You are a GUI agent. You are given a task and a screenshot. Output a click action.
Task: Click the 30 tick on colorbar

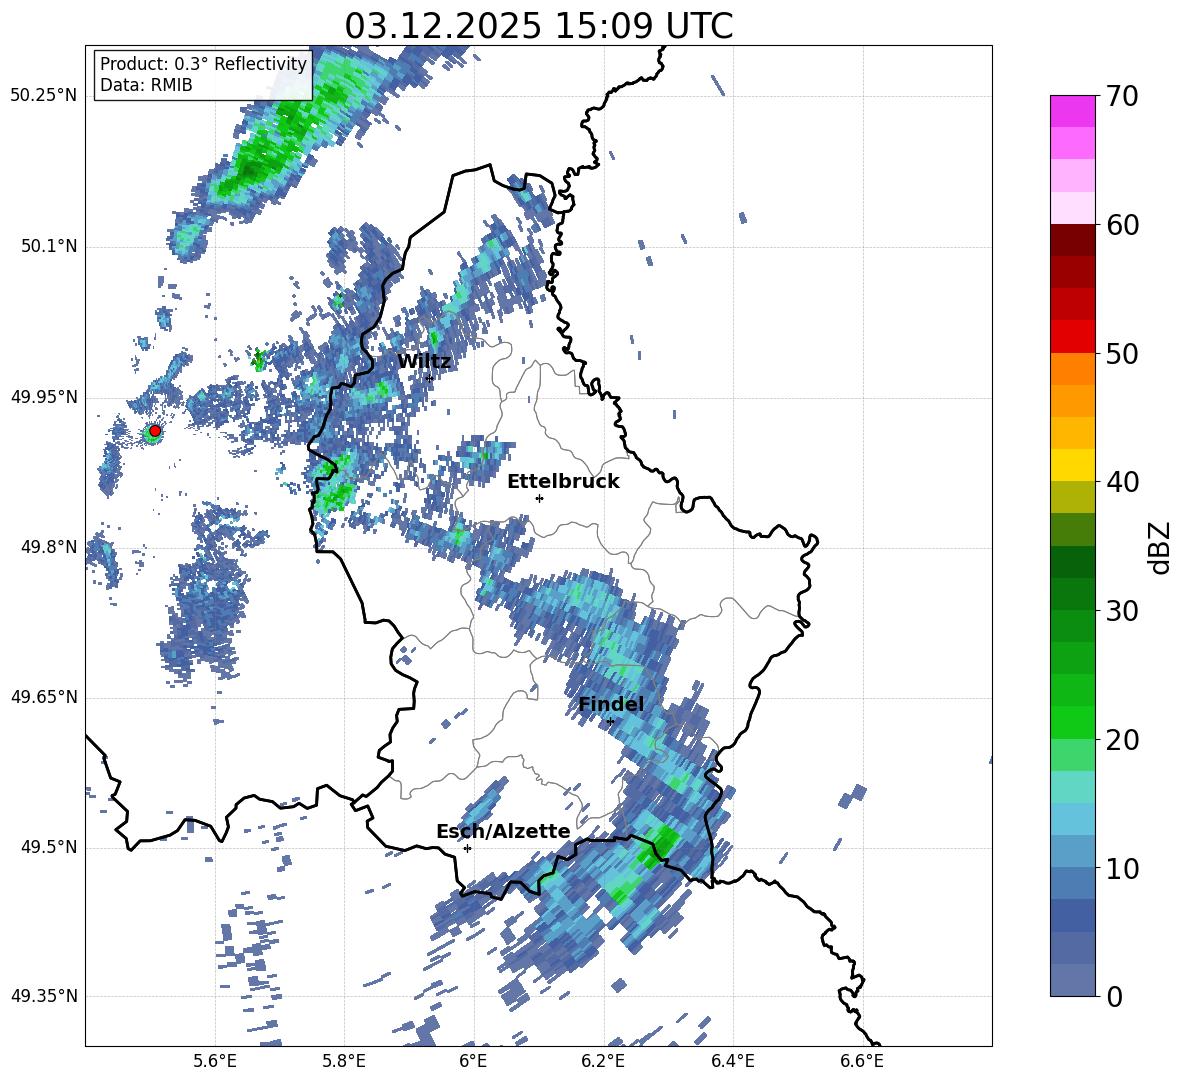[1122, 611]
